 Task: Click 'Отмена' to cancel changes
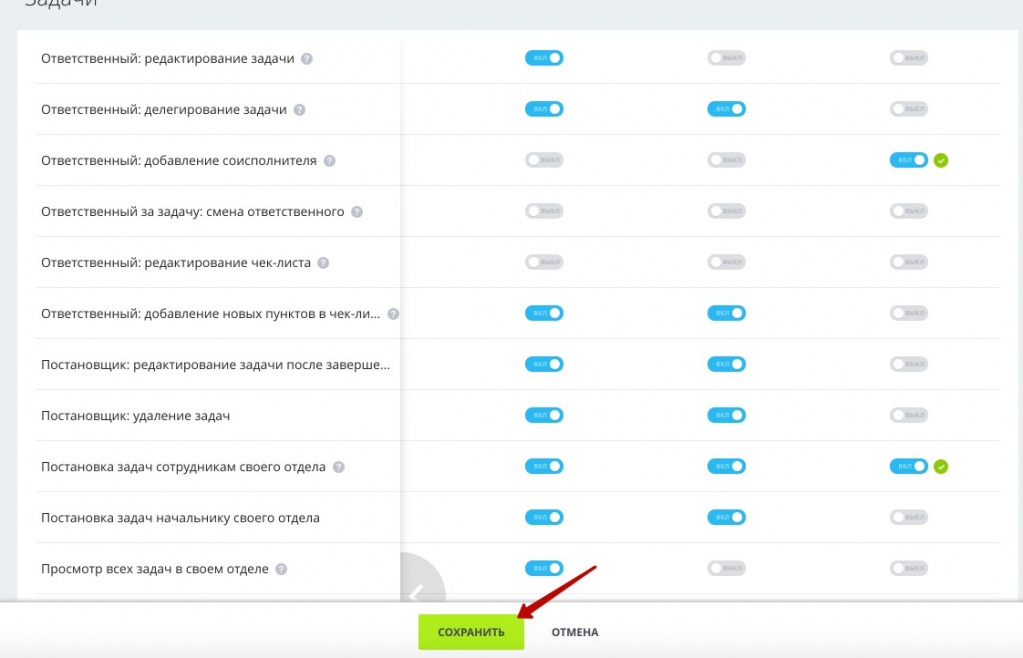click(575, 632)
